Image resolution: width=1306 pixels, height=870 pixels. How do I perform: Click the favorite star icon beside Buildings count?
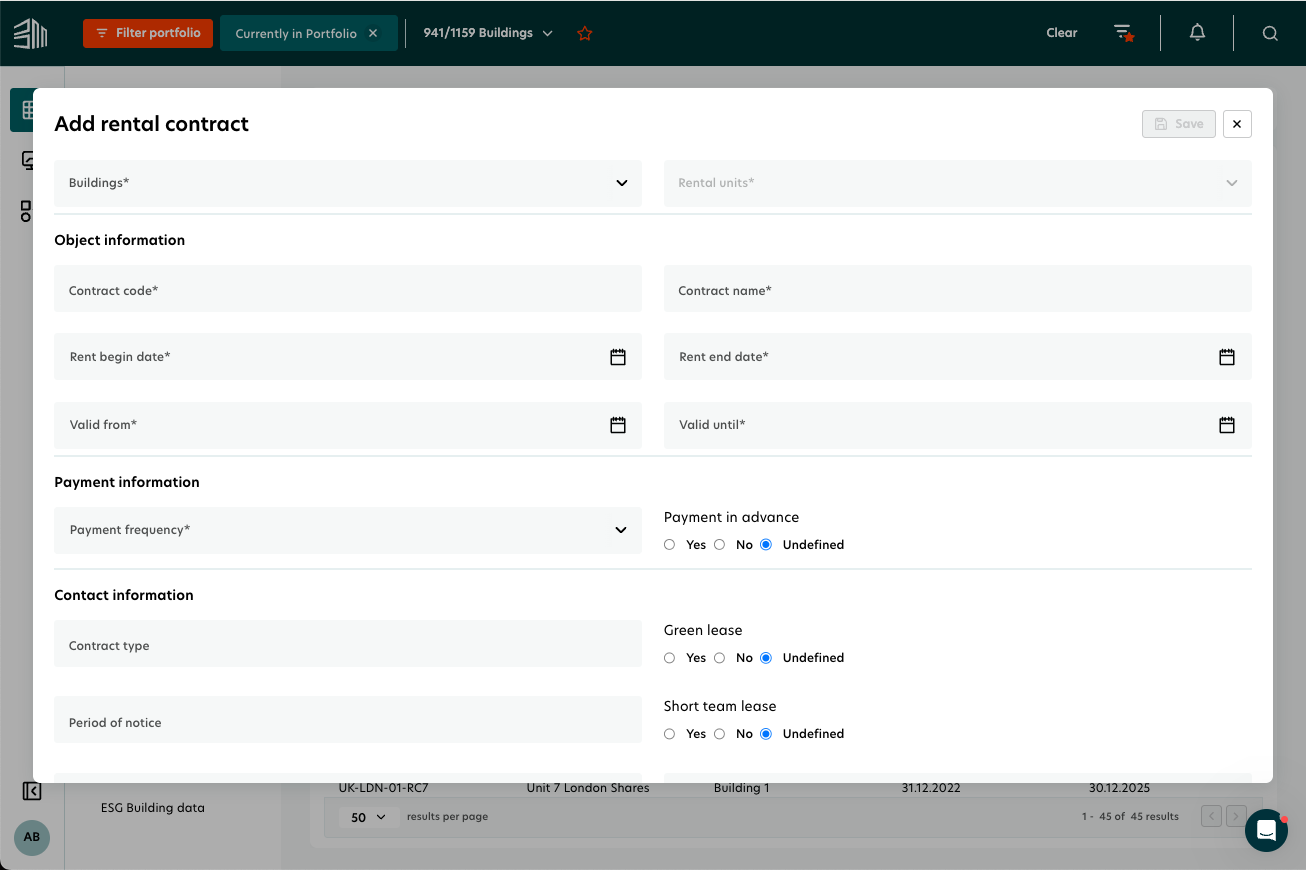tap(585, 33)
